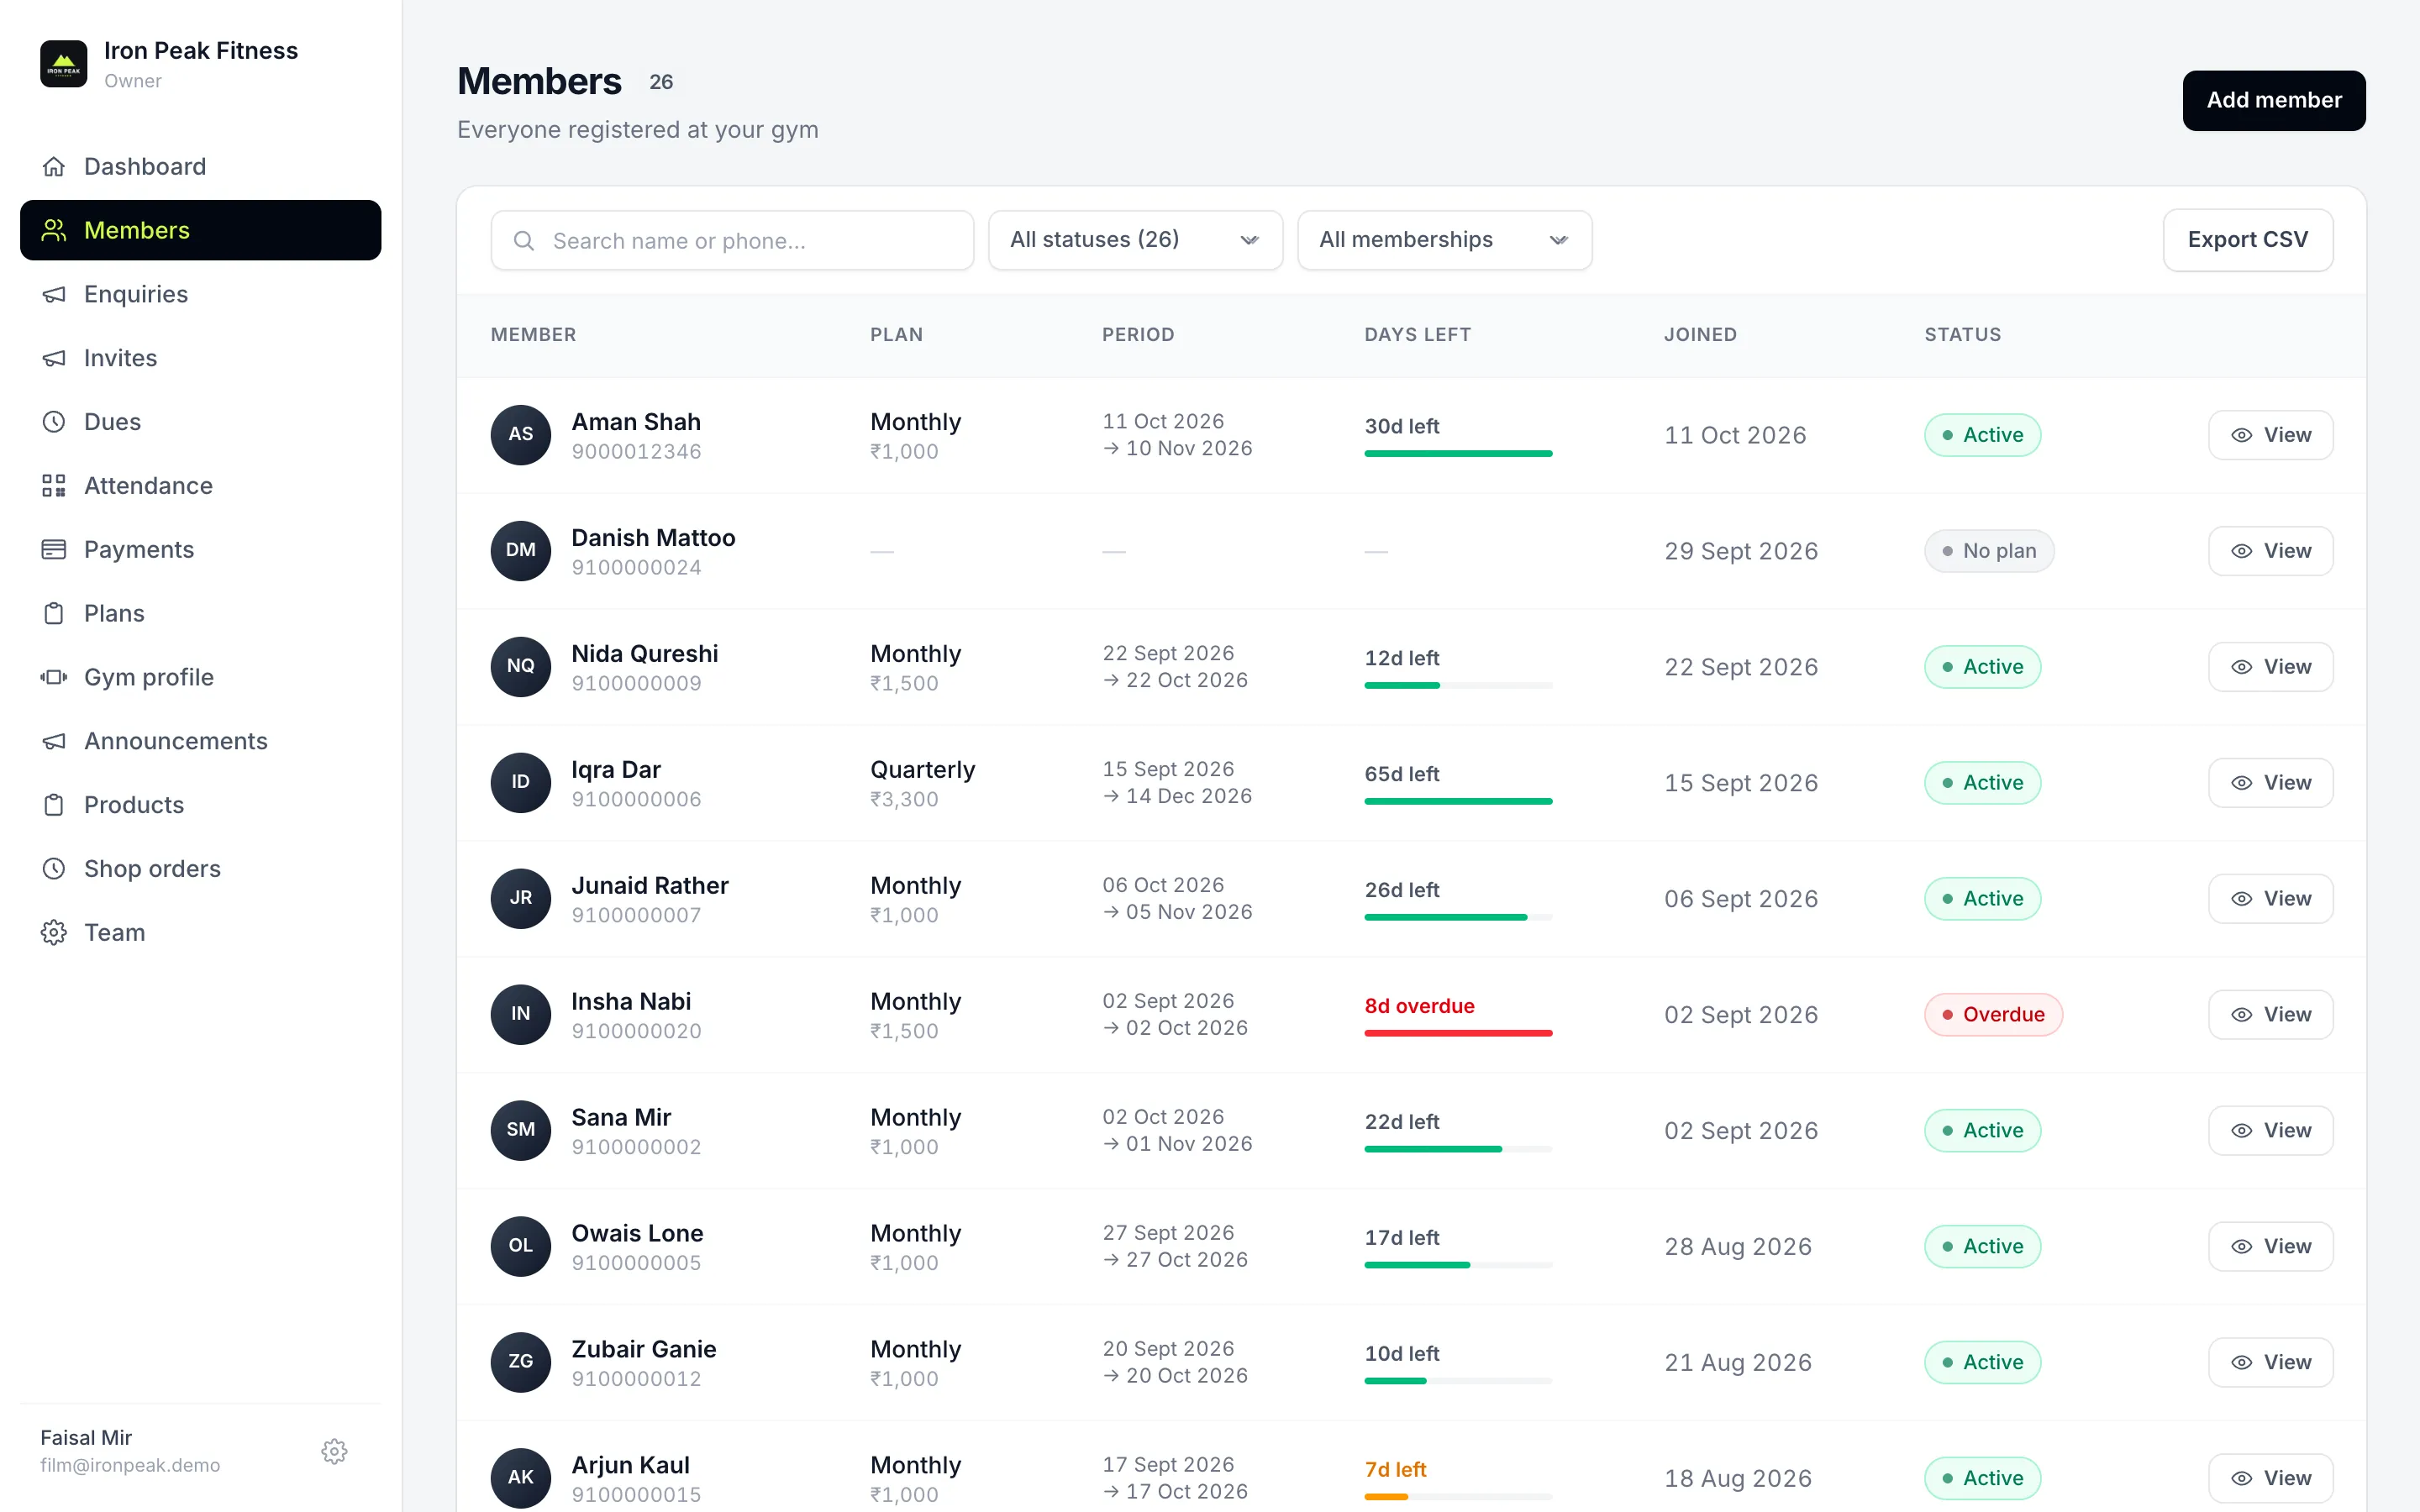
Task: Click the DAYS LEFT column header
Action: coord(1417,335)
